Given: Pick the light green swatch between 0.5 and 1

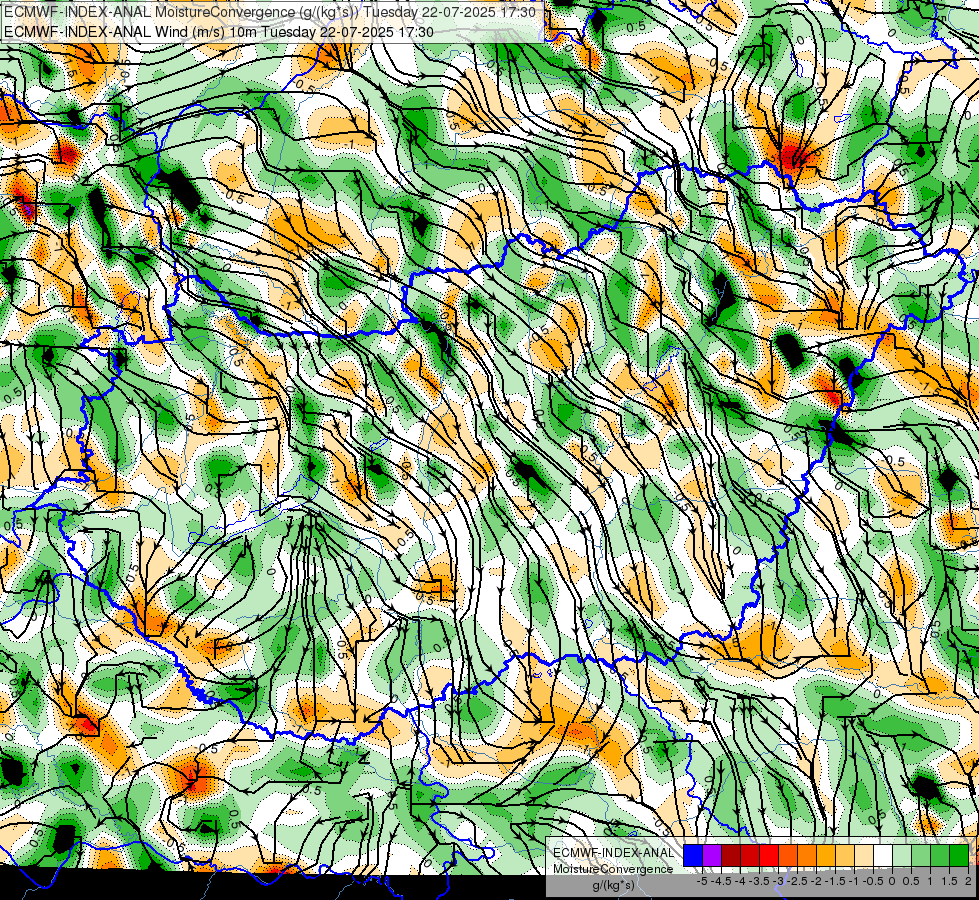Looking at the screenshot, I should 921,855.
